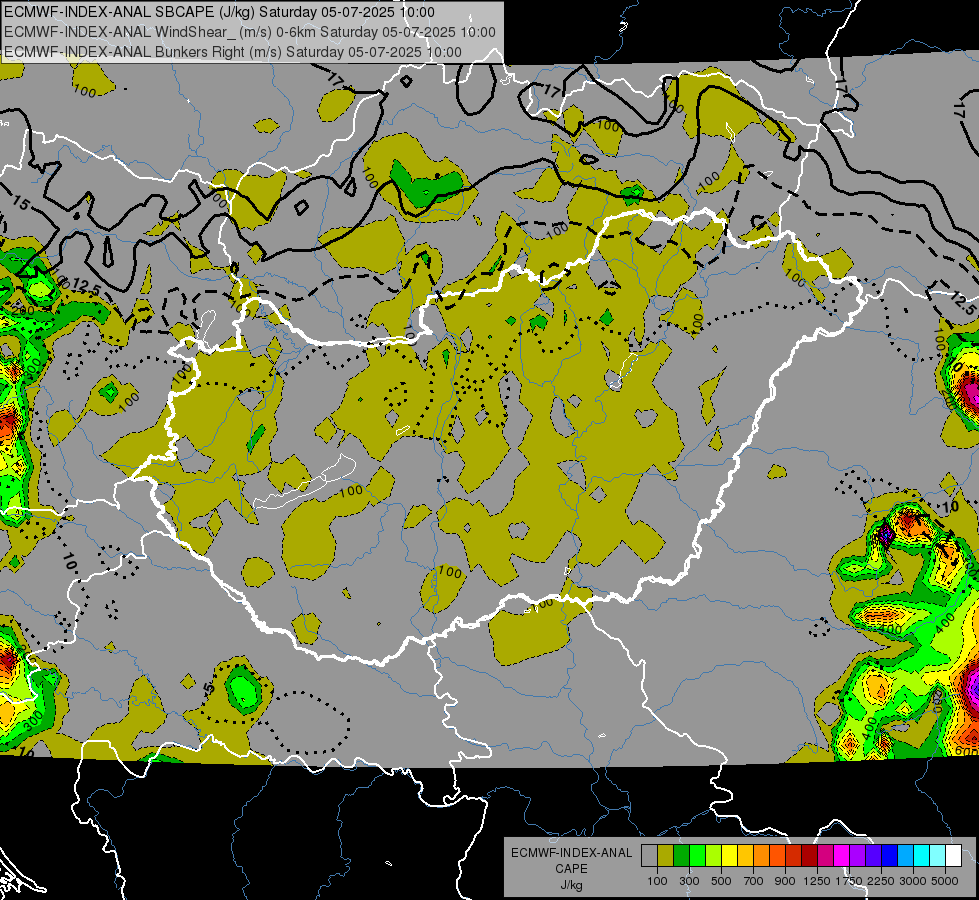The height and width of the screenshot is (900, 979).
Task: Click legend title ECMWF-INDEX-ANAL above CAPE
Action: point(571,853)
